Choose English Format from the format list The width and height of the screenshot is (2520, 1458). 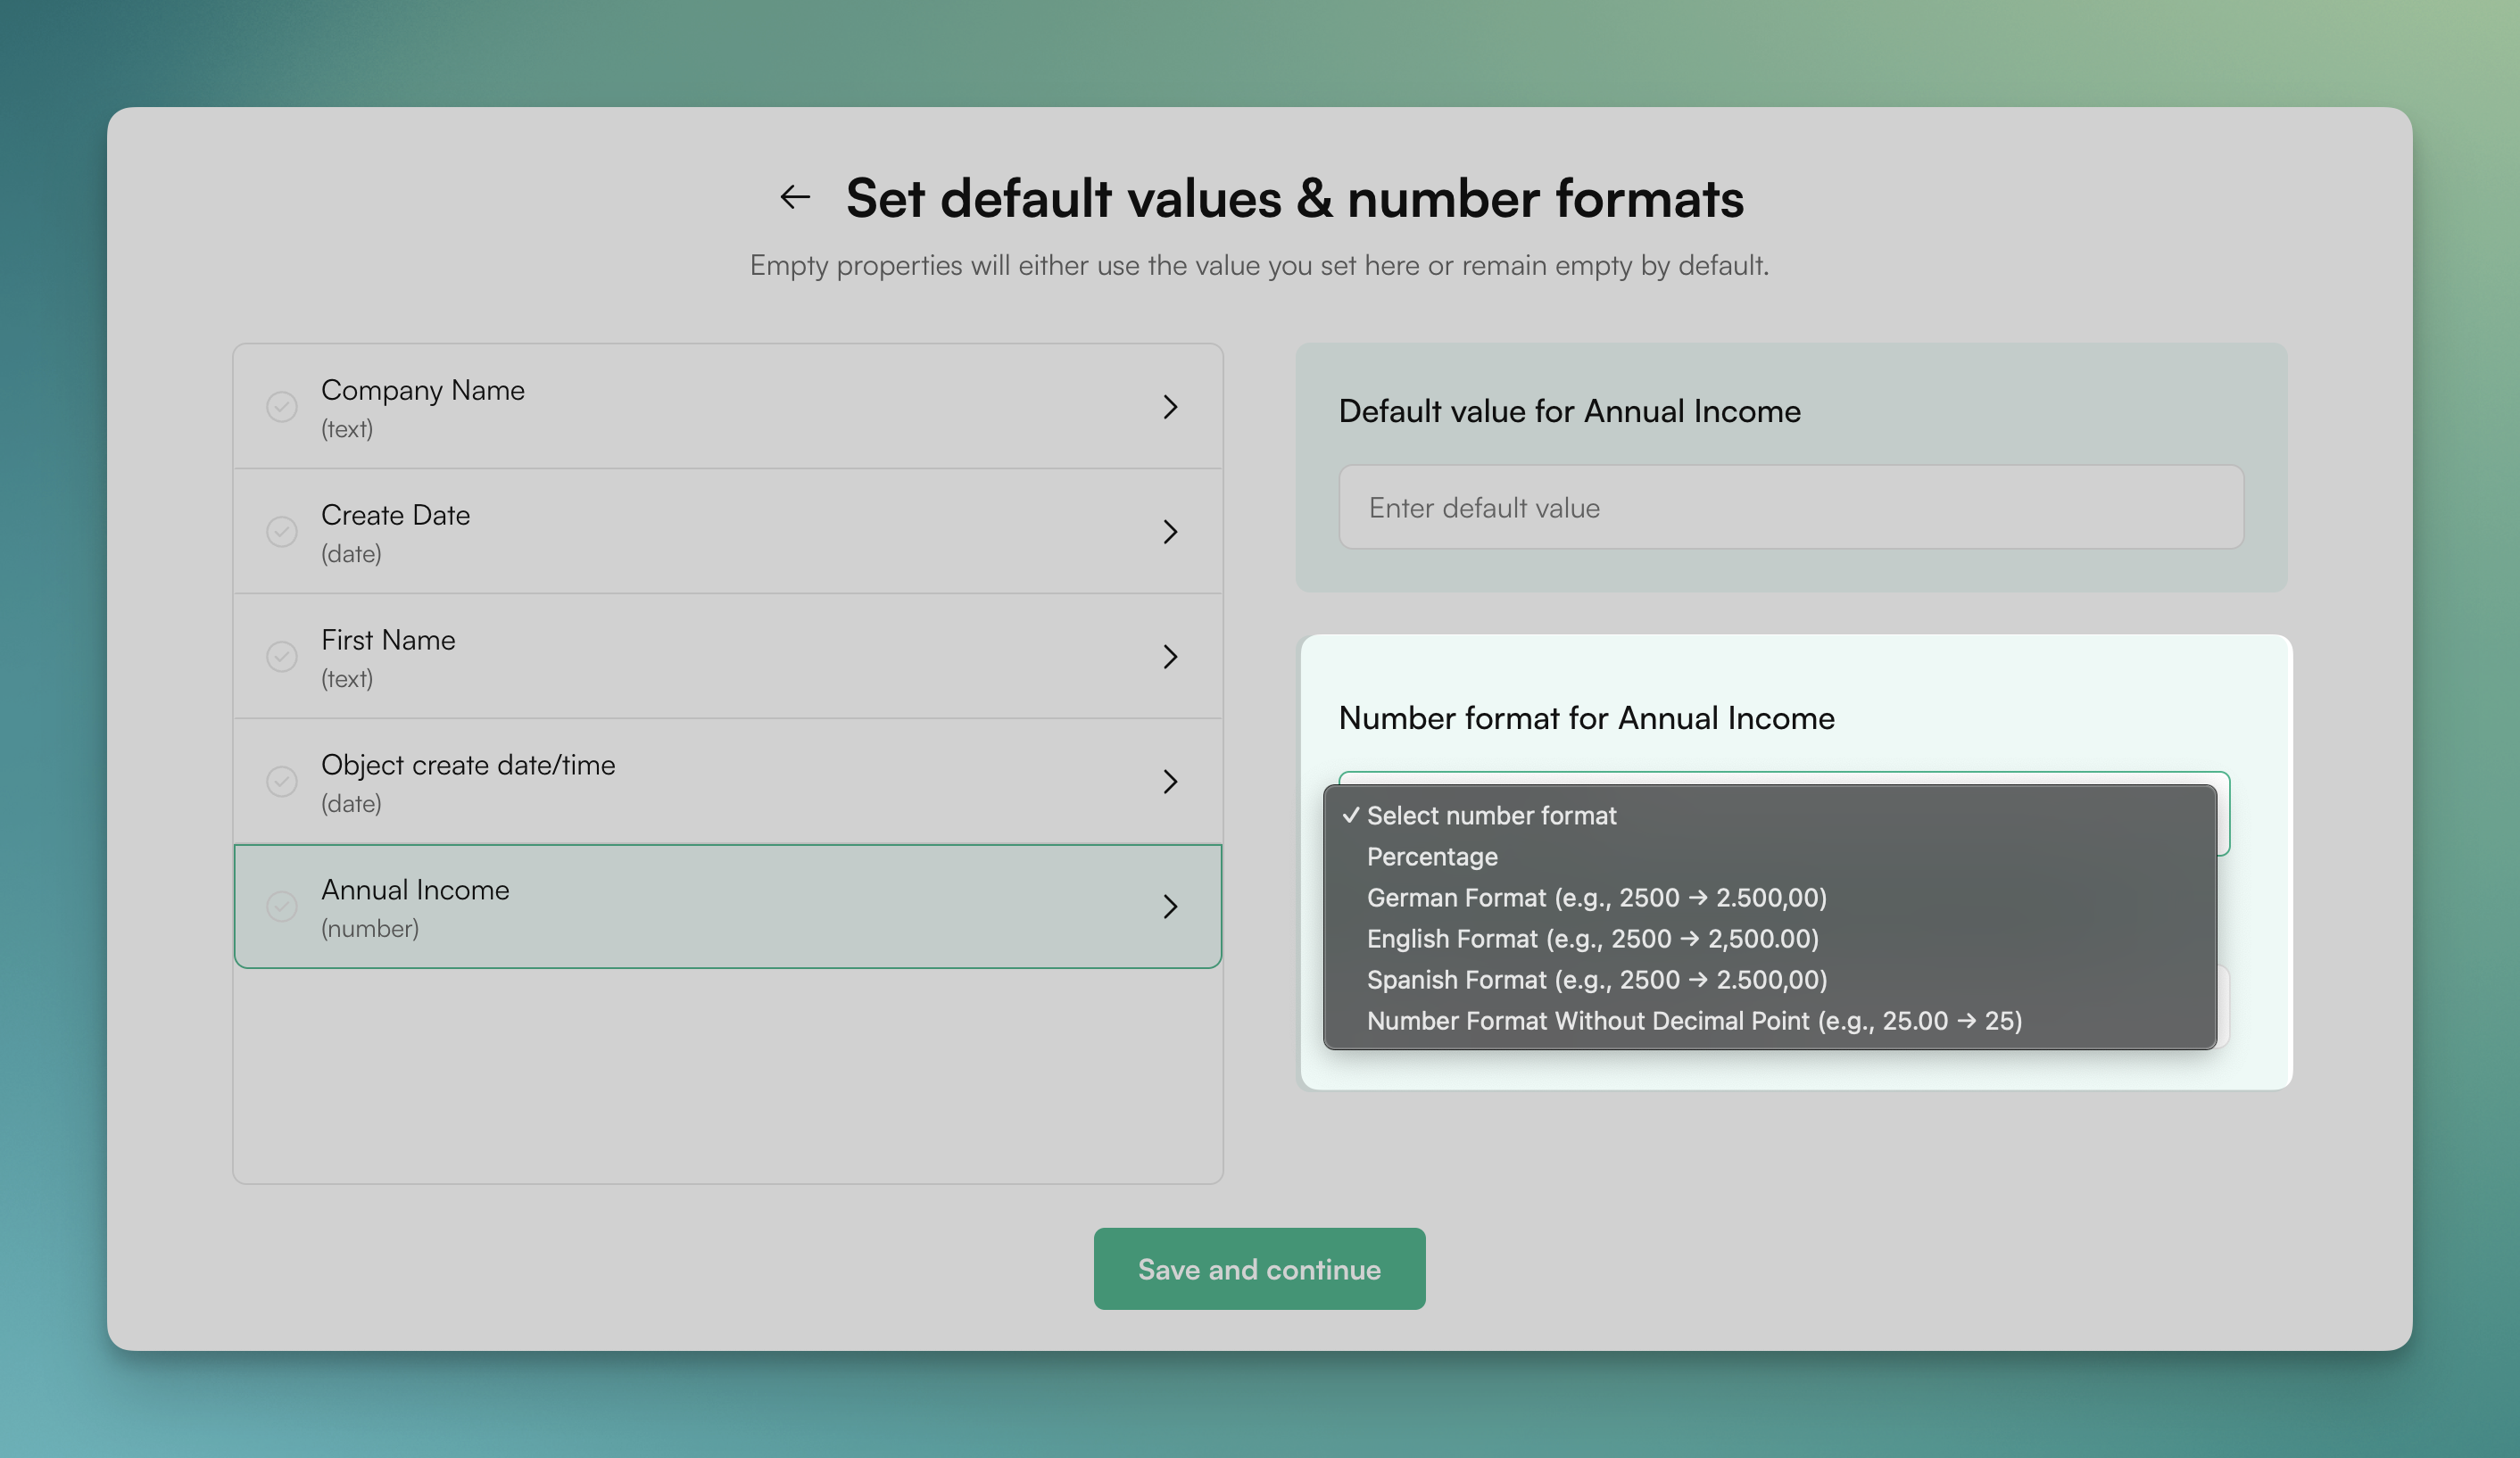1592,938
